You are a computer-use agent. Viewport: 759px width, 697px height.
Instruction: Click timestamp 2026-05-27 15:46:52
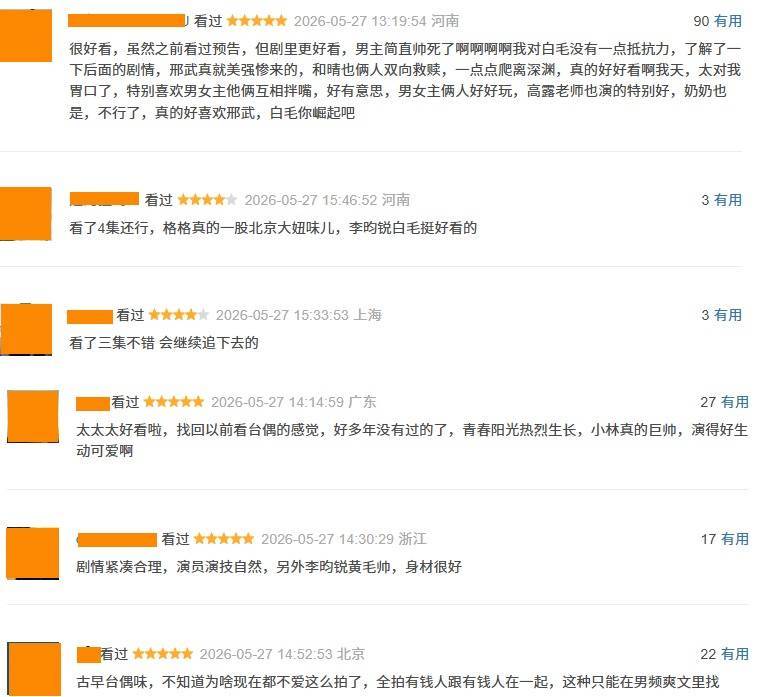(310, 200)
